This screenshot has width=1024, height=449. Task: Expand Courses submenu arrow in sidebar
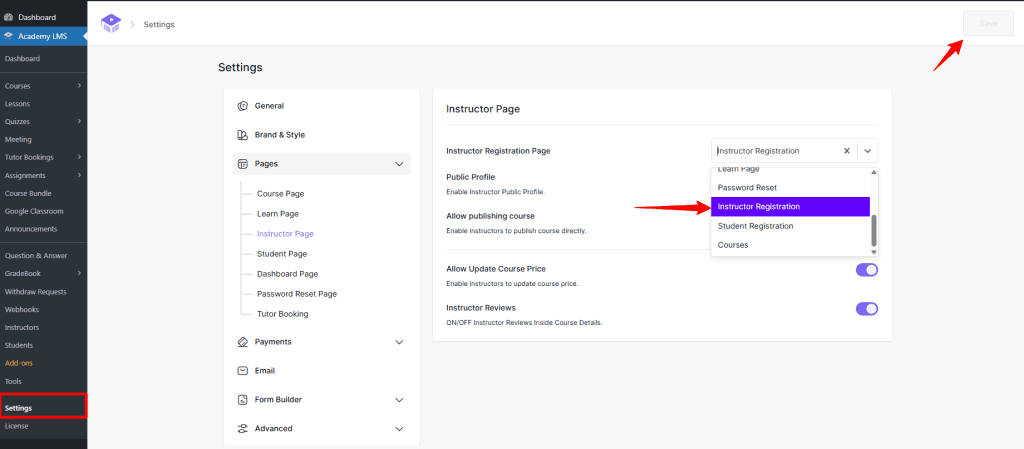pyautogui.click(x=79, y=86)
